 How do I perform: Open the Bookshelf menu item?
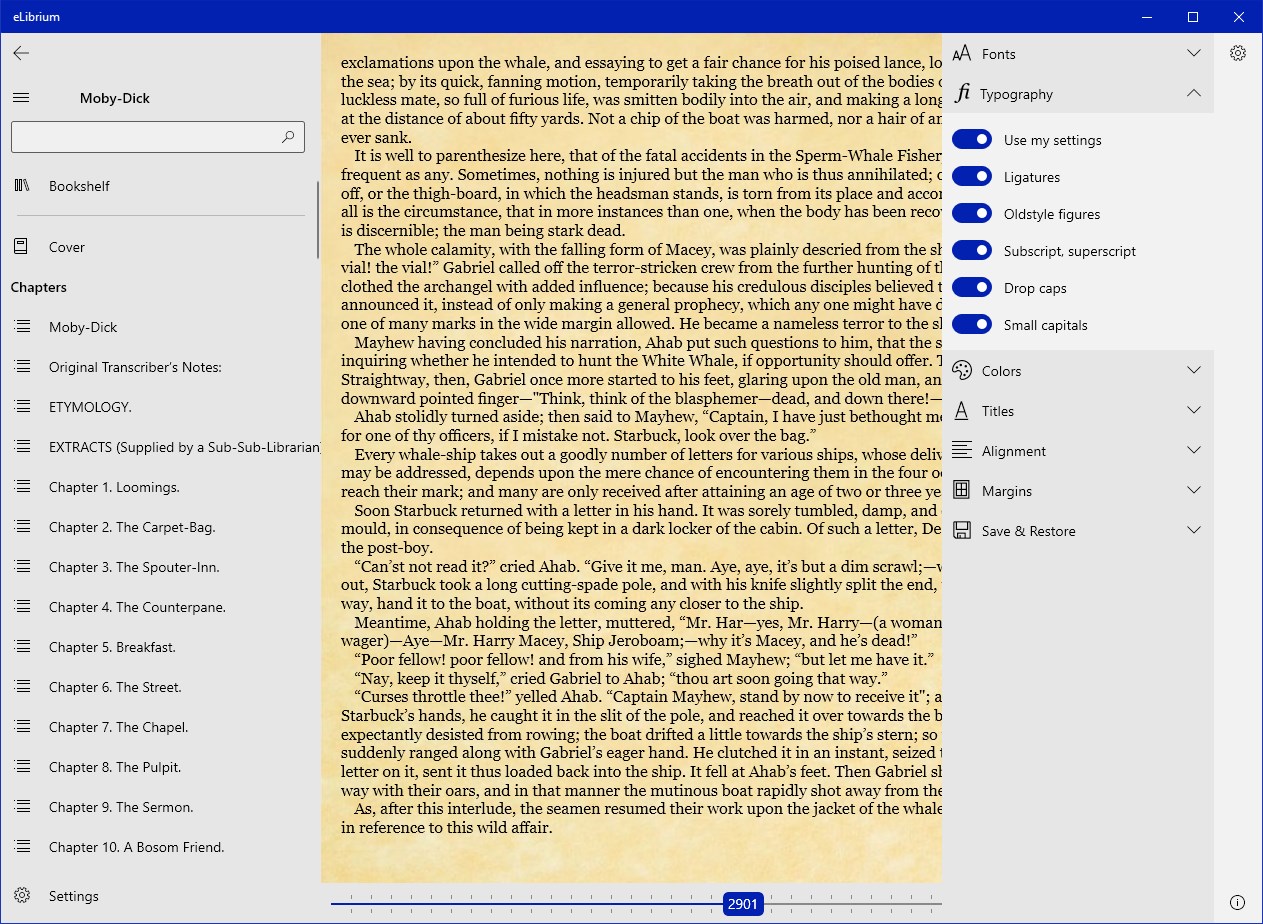pos(160,186)
